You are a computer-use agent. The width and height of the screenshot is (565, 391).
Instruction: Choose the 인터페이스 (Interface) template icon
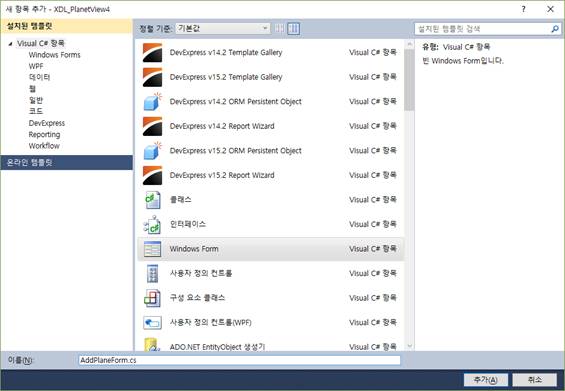[x=152, y=224]
